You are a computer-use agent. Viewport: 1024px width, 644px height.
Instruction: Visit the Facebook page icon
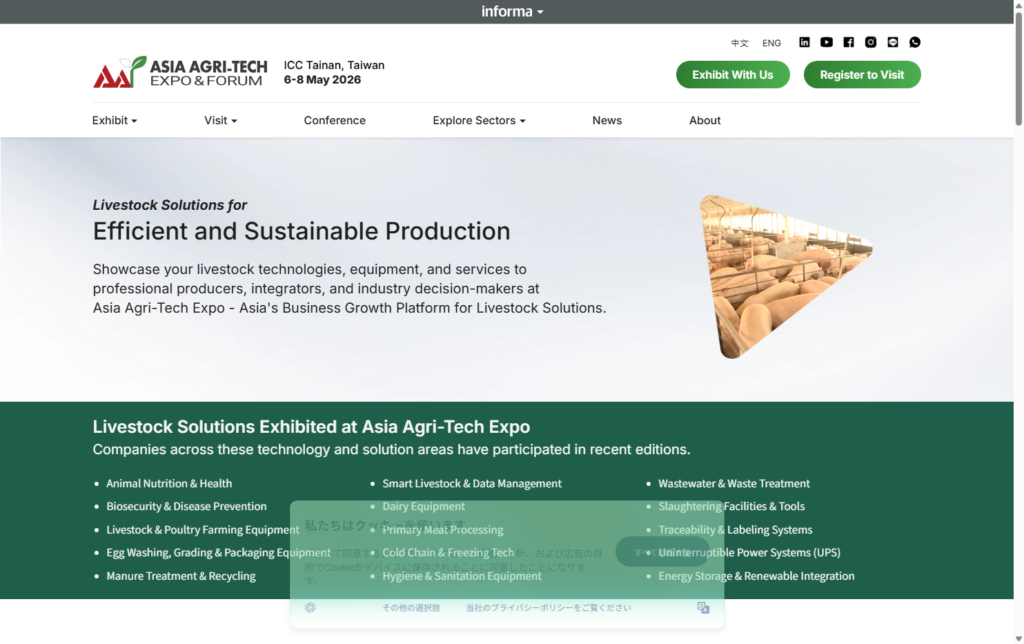848,42
